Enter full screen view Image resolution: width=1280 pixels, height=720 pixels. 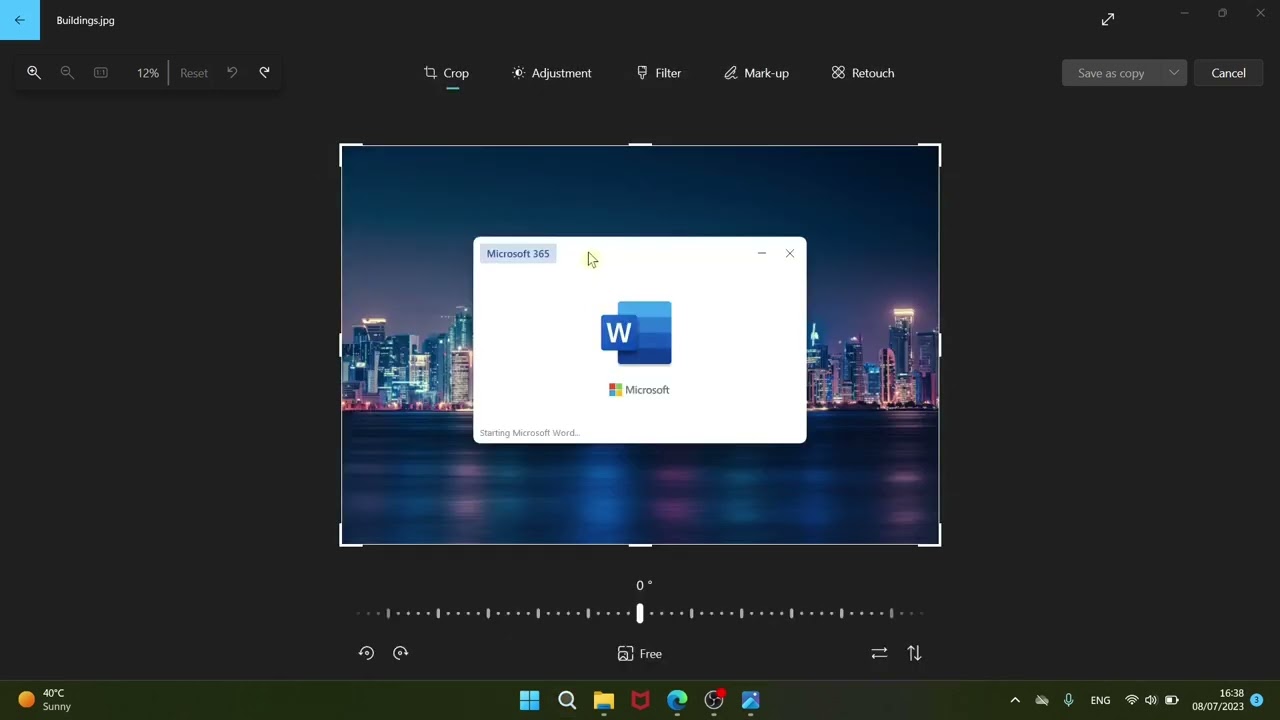(1108, 19)
